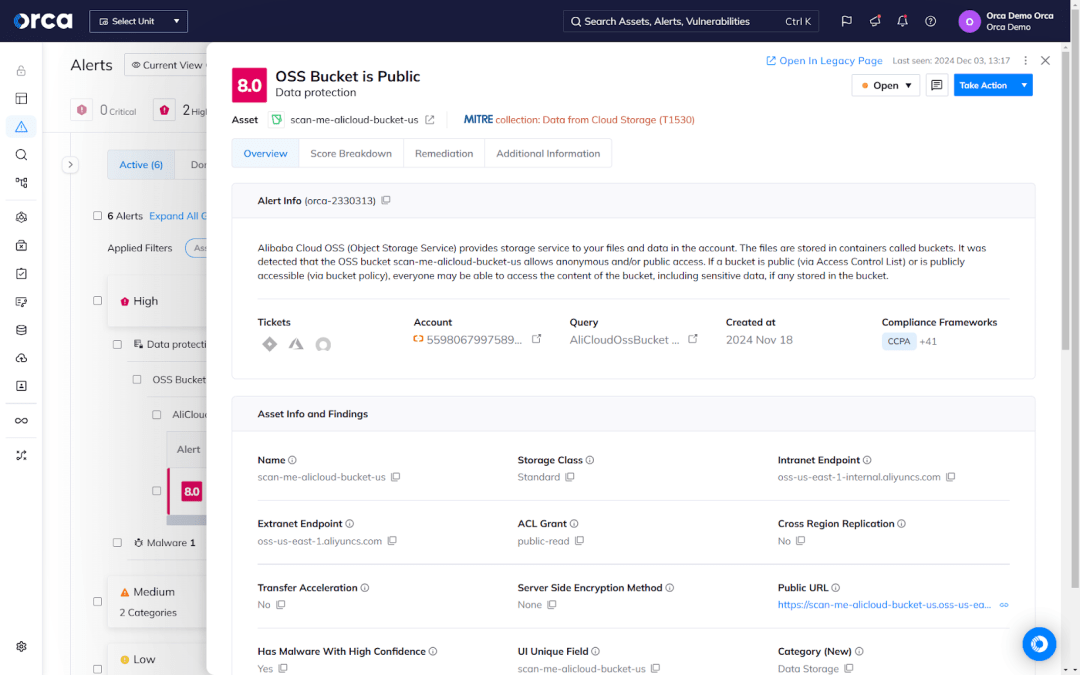The image size is (1080, 675).
Task: Copy the alert ID orca-2330313
Action: (386, 200)
